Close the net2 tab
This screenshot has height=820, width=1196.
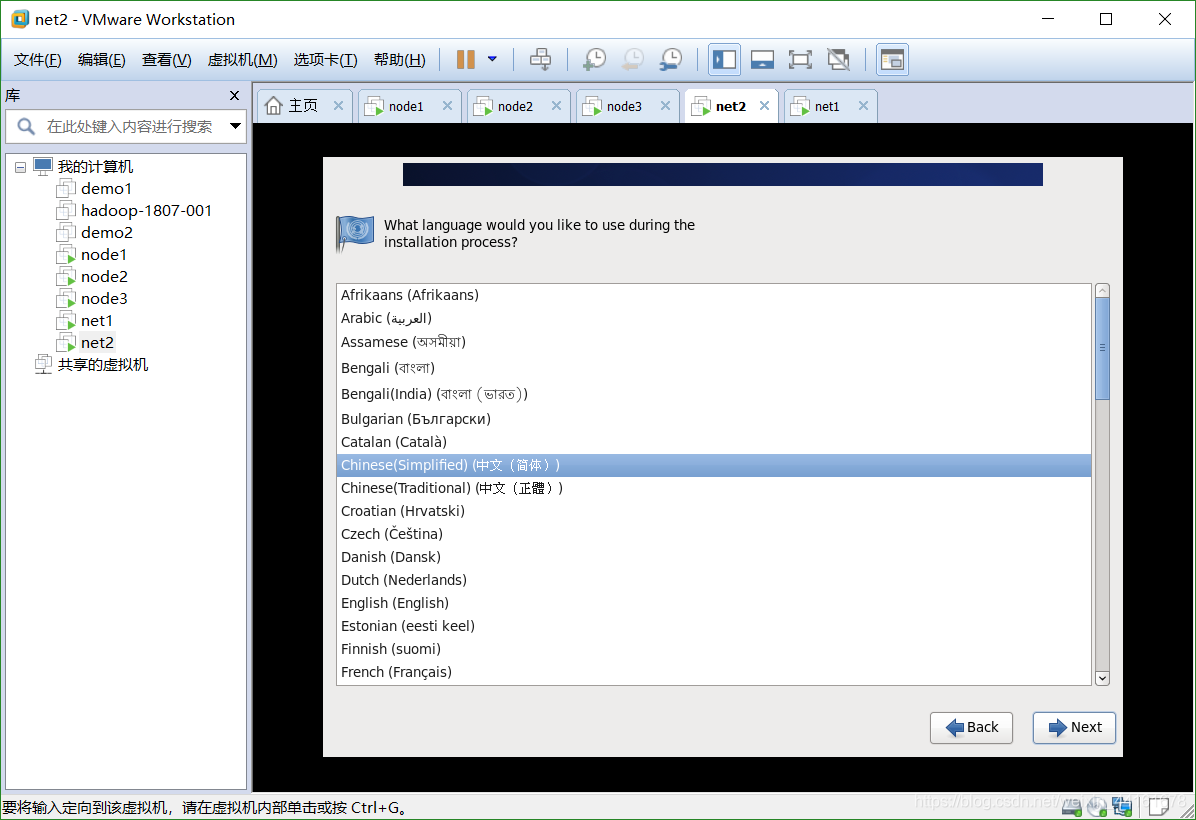pyautogui.click(x=764, y=106)
